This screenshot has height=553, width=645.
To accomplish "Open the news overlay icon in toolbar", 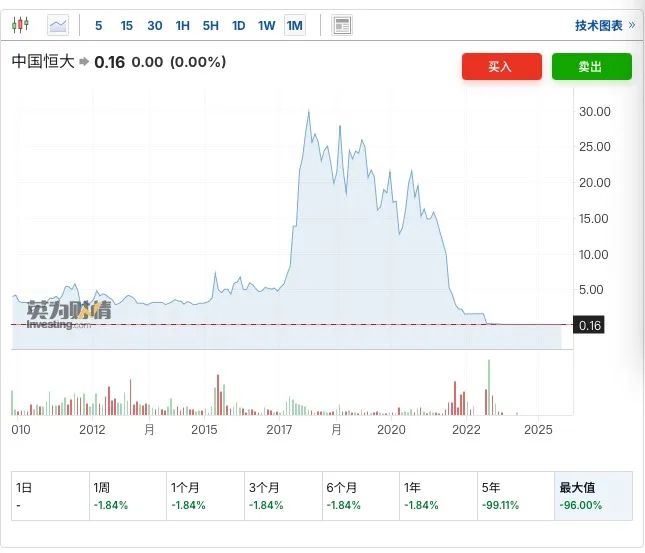I will pyautogui.click(x=342, y=25).
